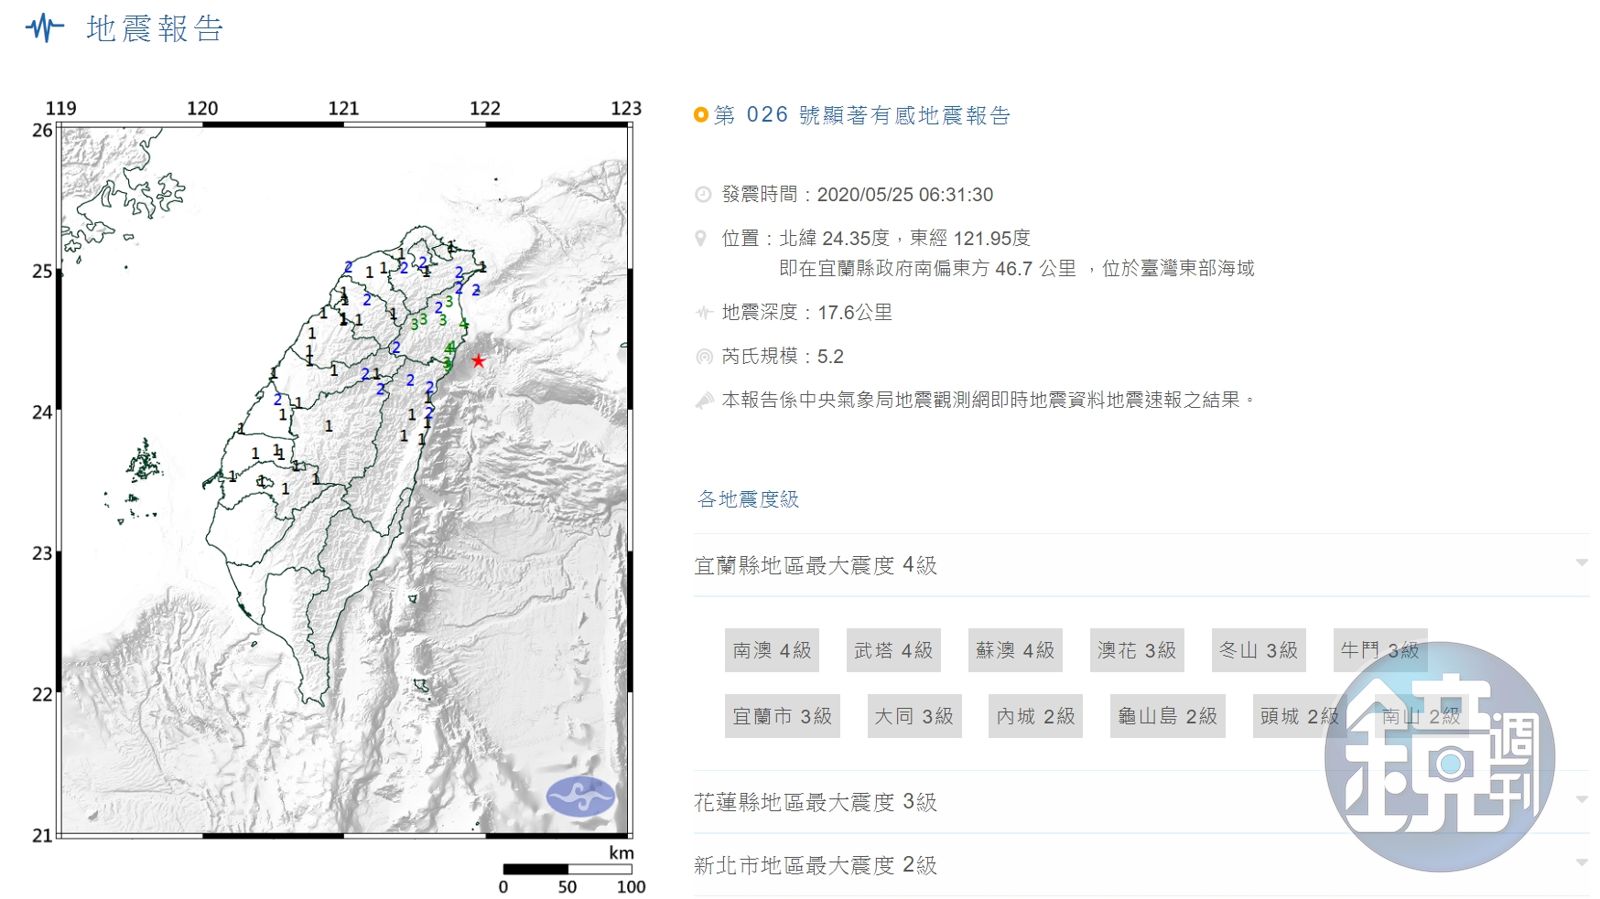Click the location pin icon beside 位置
This screenshot has width=1600, height=899.
(x=701, y=239)
